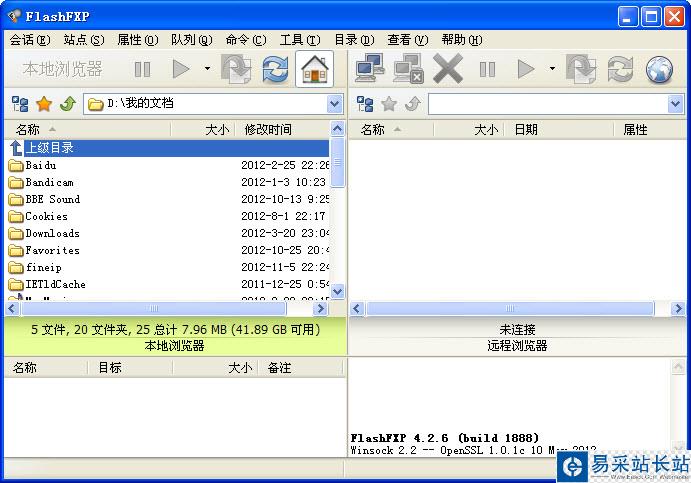
Task: Click the queue 备注 column header
Action: coord(301,368)
